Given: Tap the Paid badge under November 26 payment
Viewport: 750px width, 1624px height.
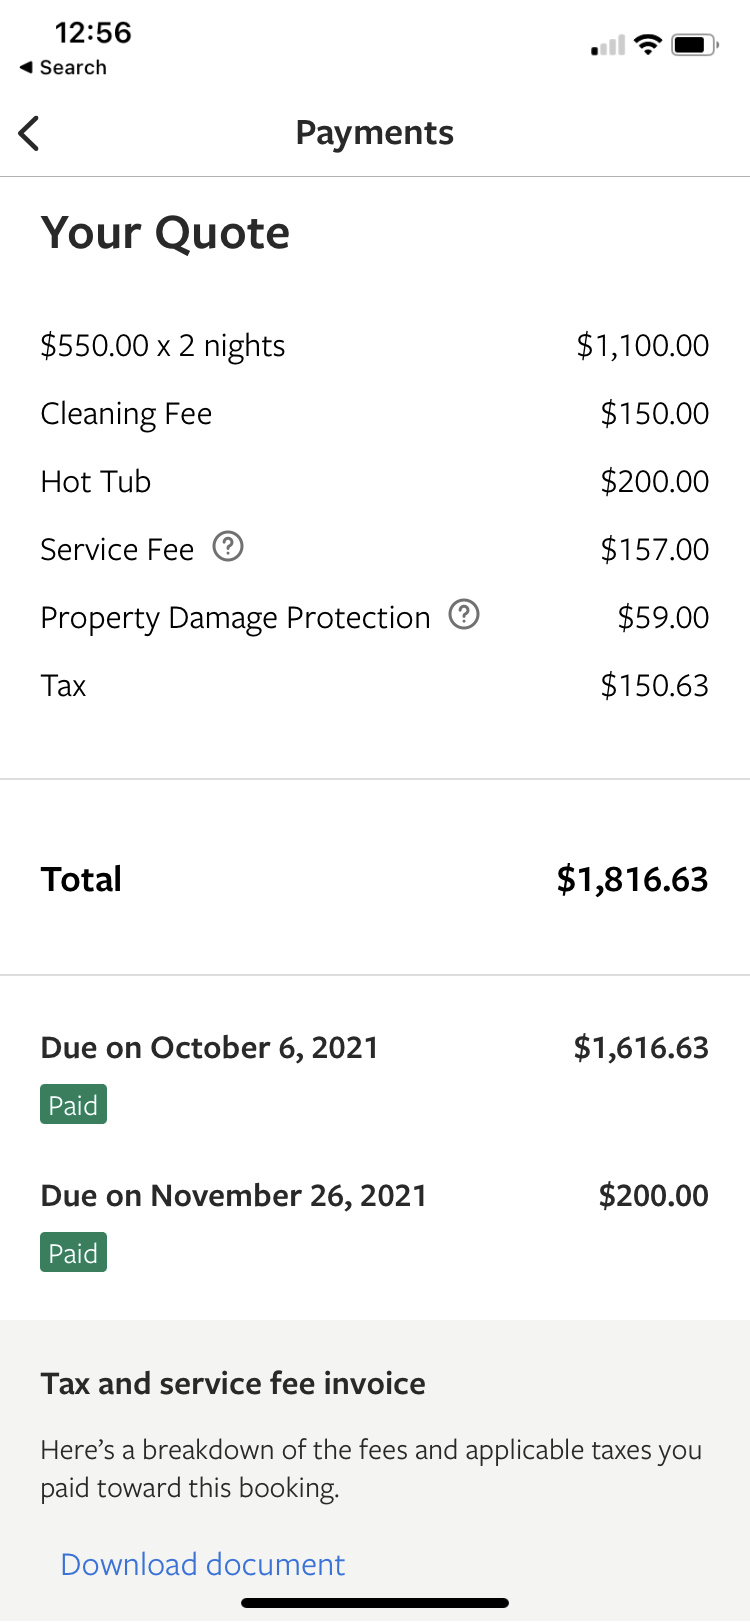Looking at the screenshot, I should pos(73,1251).
